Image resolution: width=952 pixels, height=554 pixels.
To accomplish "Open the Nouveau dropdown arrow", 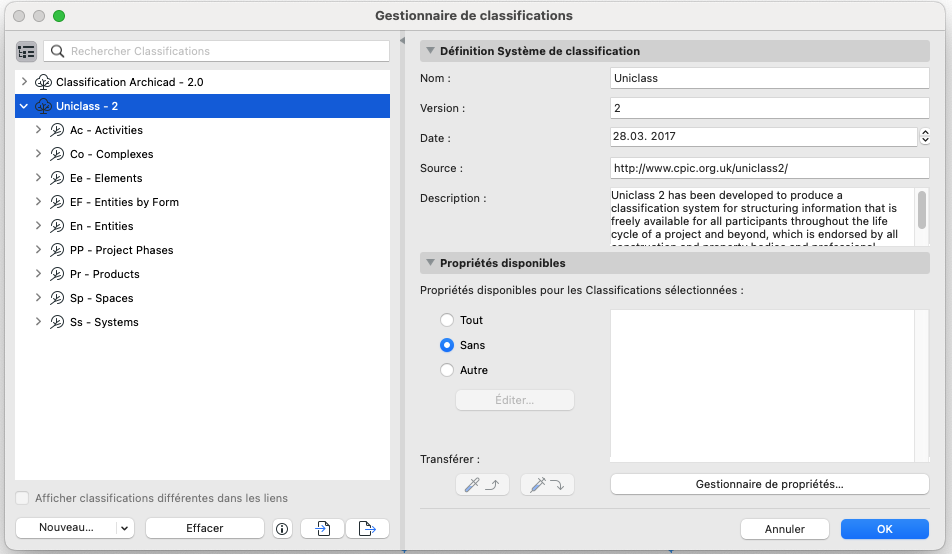I will [124, 528].
